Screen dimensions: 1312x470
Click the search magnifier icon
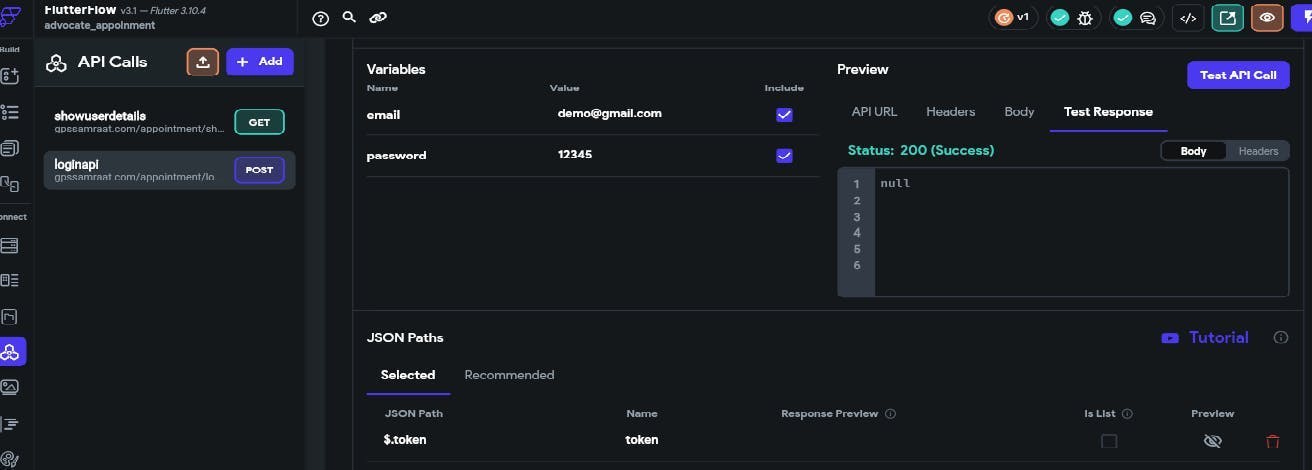pyautogui.click(x=349, y=17)
